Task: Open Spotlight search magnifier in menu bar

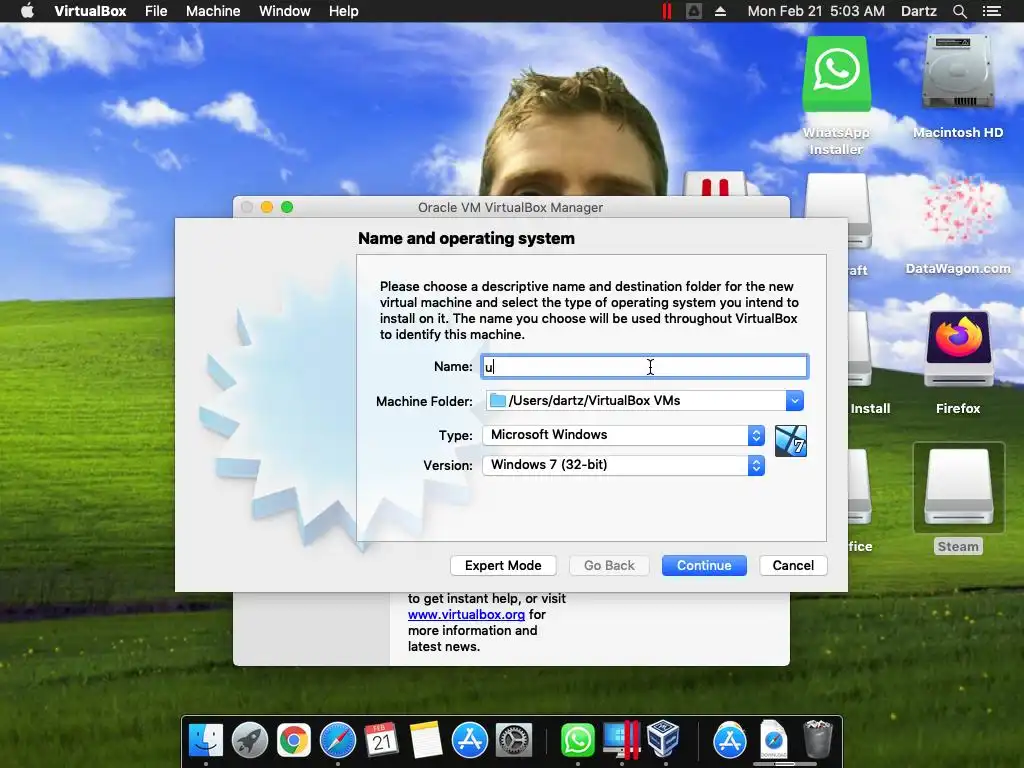Action: 959,11
